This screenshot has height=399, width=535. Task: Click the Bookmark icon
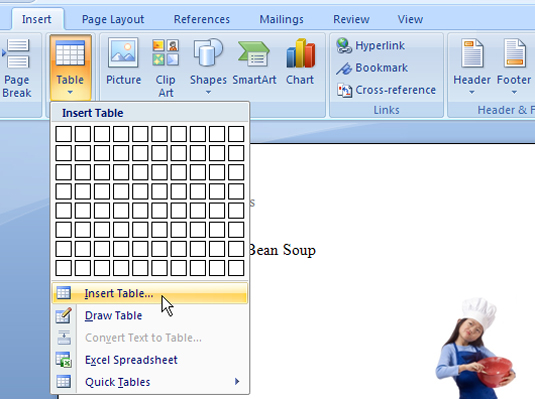click(344, 68)
